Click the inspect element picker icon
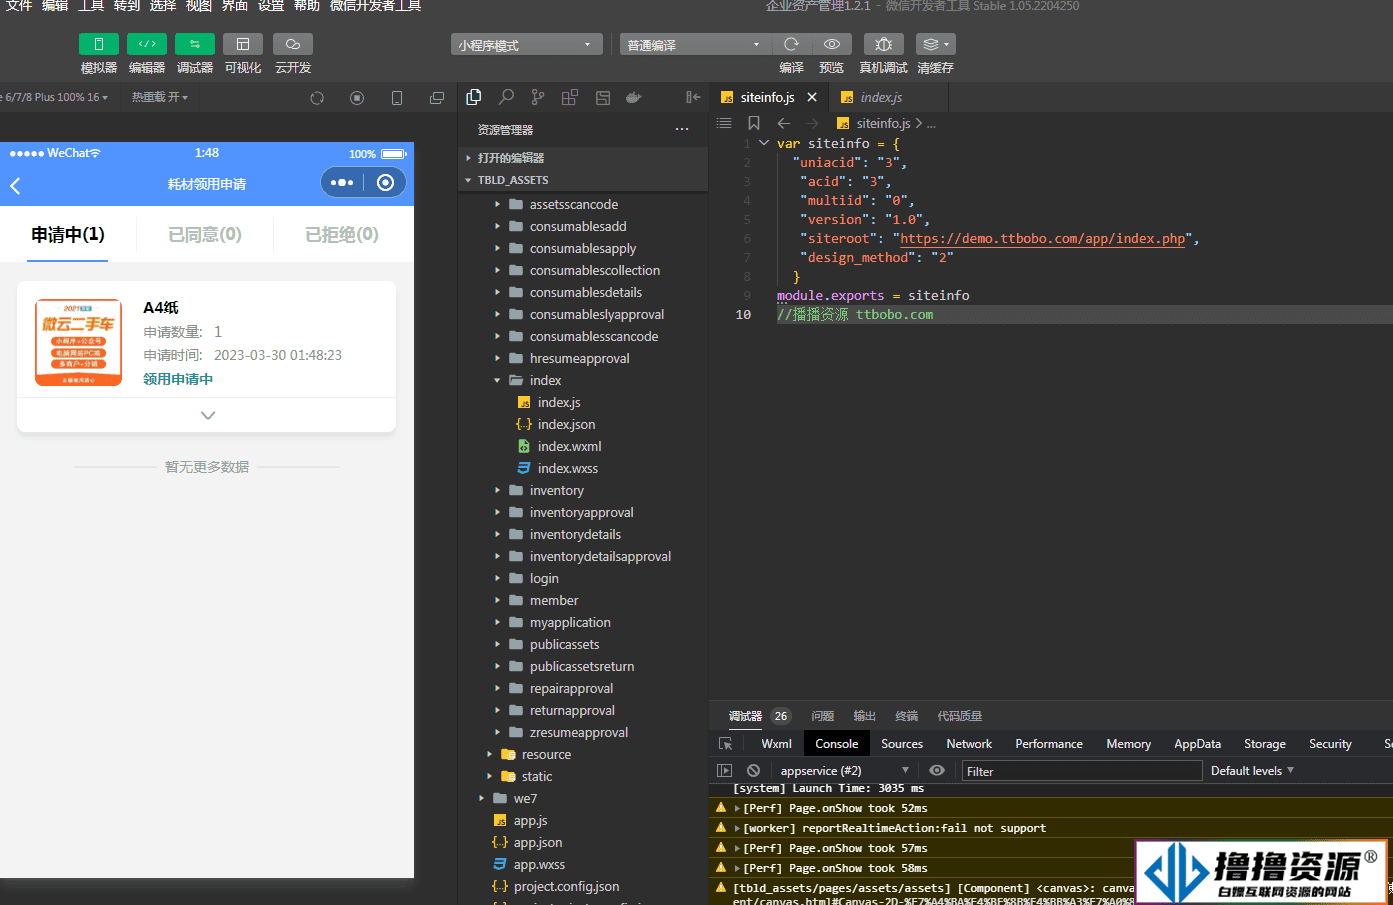The height and width of the screenshot is (905, 1393). coord(726,744)
